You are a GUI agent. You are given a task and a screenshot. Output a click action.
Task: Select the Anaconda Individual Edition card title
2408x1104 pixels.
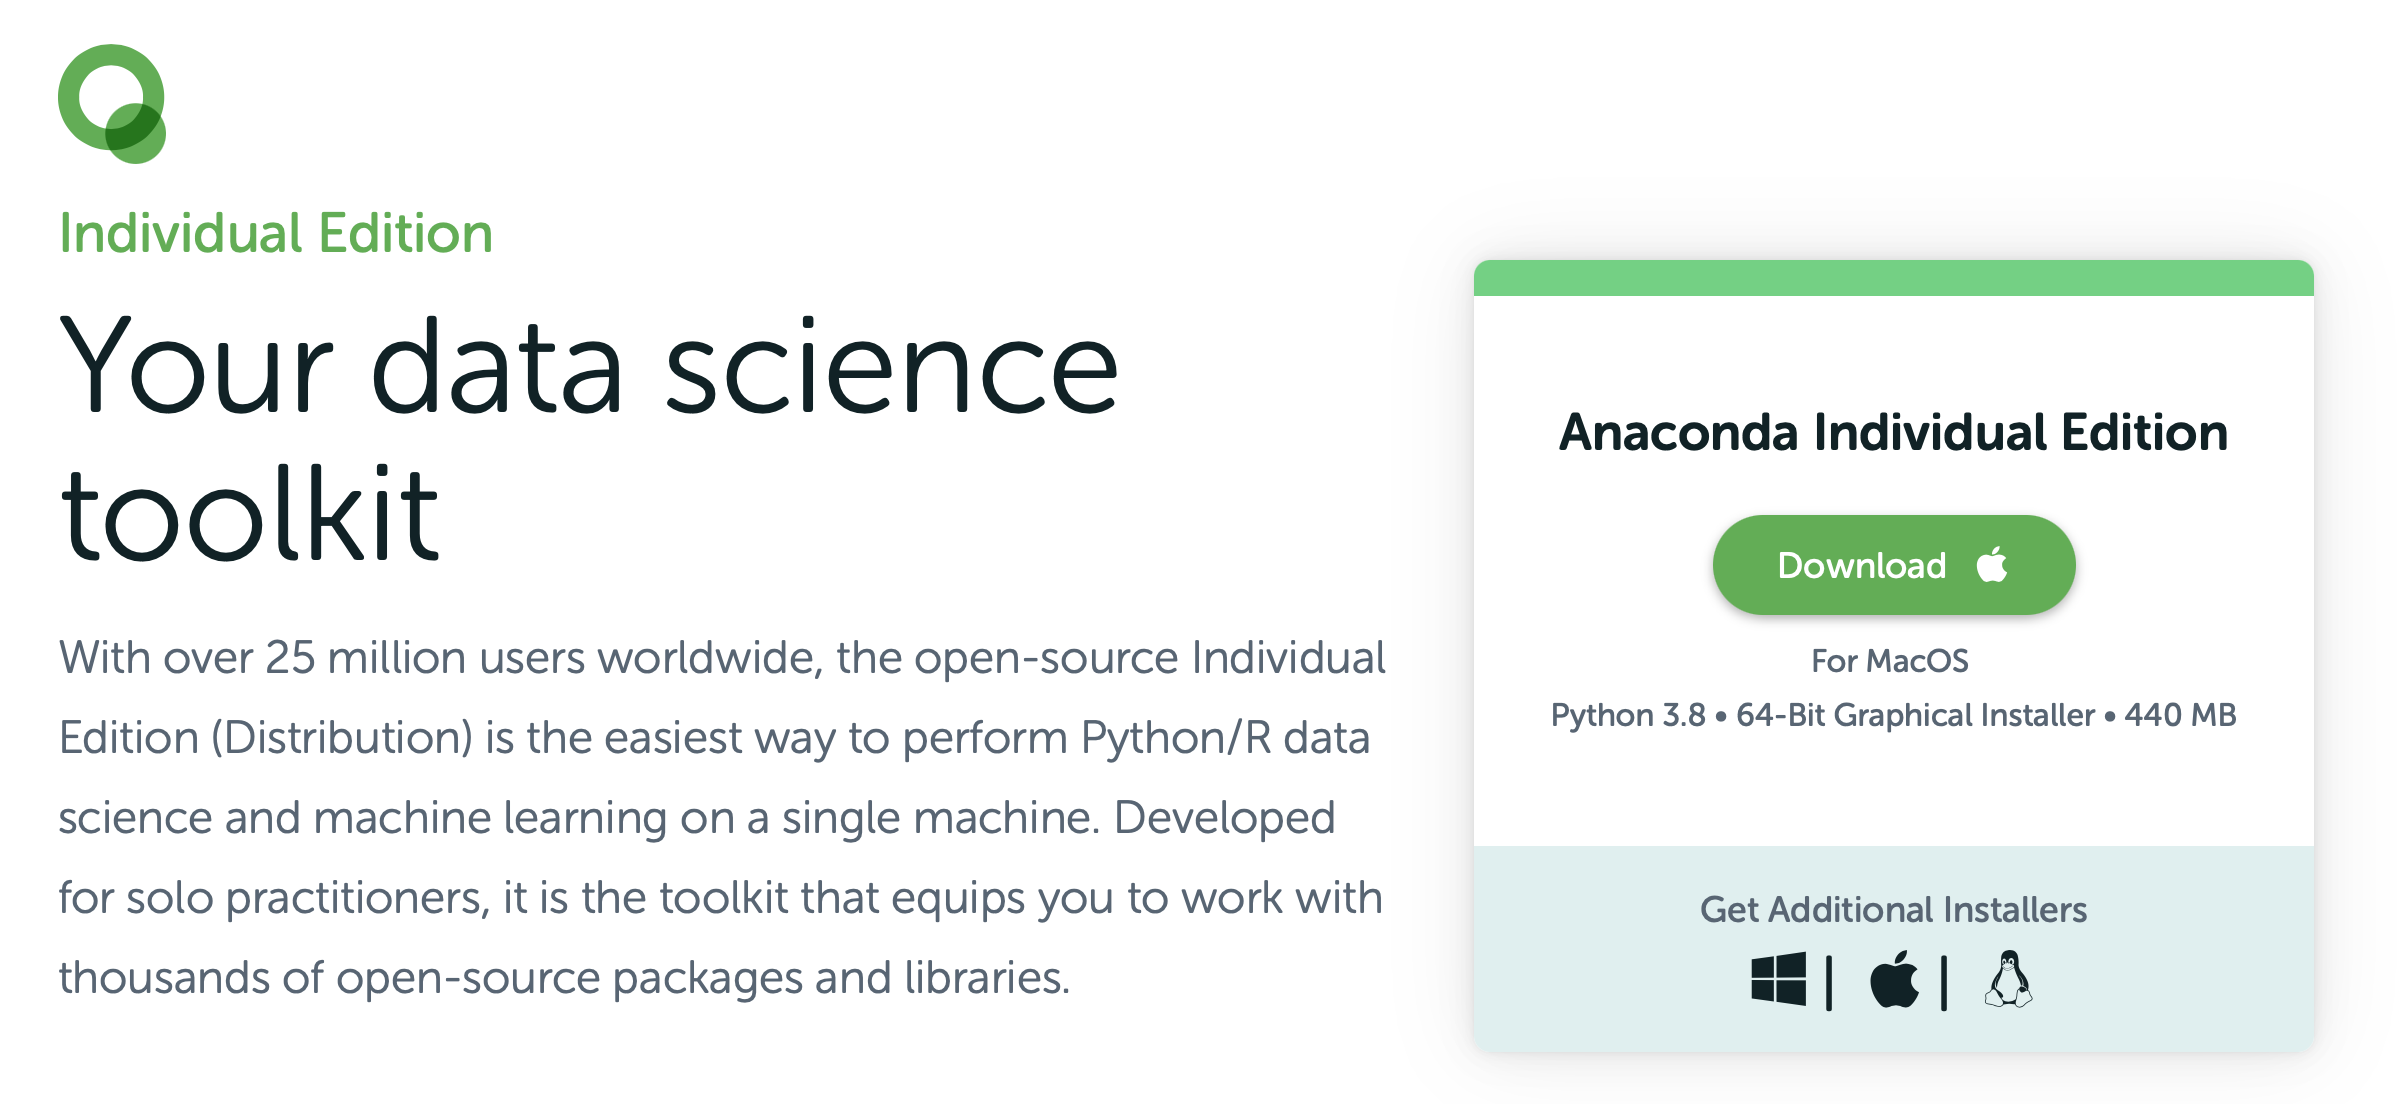pyautogui.click(x=1893, y=432)
